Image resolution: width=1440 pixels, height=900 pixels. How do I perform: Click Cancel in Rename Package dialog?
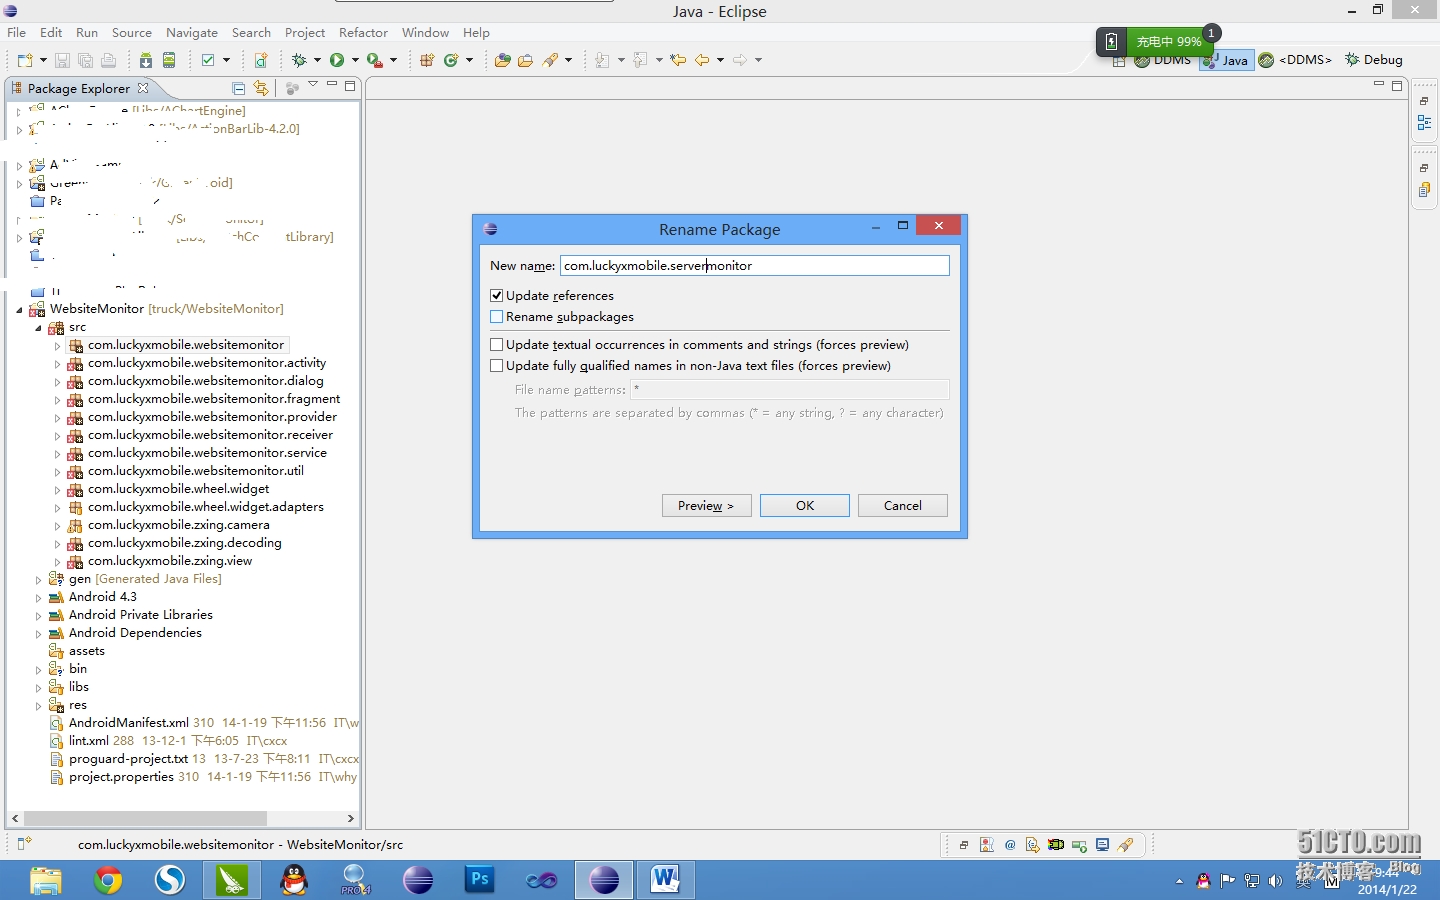[x=903, y=505]
